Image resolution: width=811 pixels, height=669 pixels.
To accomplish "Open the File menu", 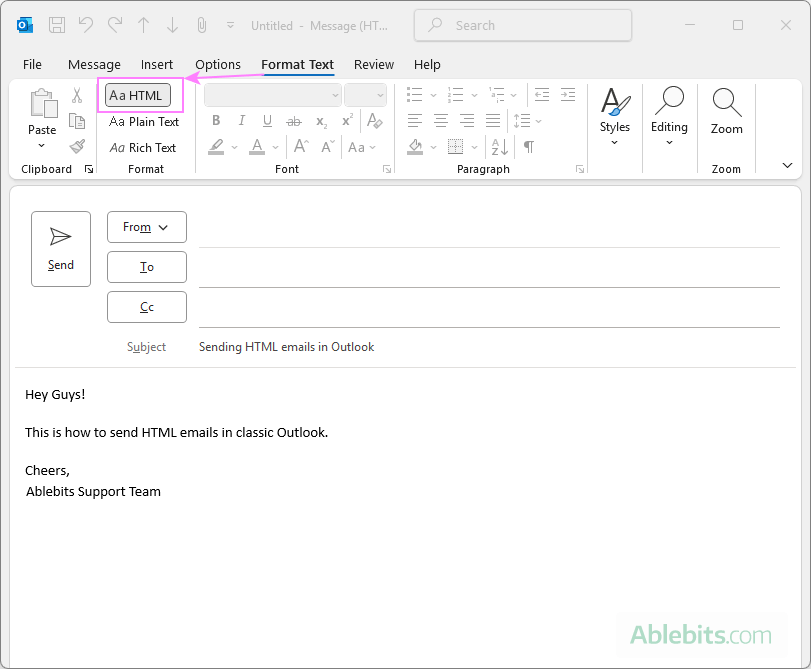I will (32, 64).
